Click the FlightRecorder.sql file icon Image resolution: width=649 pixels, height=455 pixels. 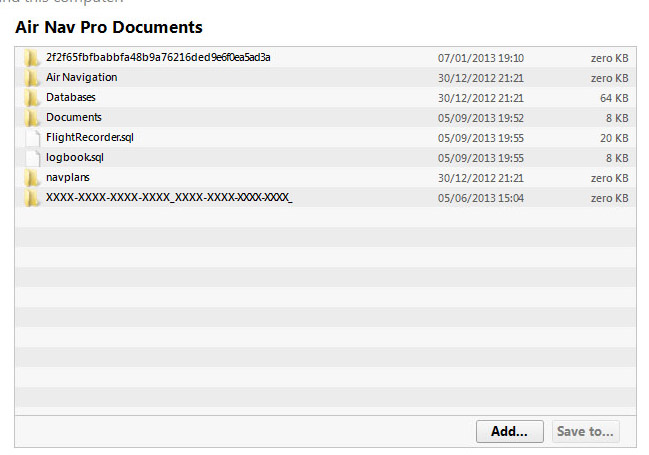[x=33, y=138]
